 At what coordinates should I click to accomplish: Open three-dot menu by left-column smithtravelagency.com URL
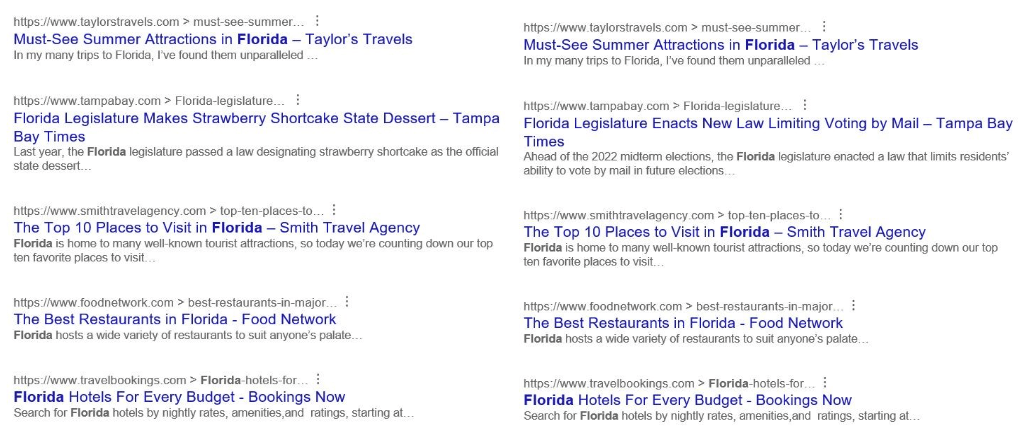click(334, 210)
